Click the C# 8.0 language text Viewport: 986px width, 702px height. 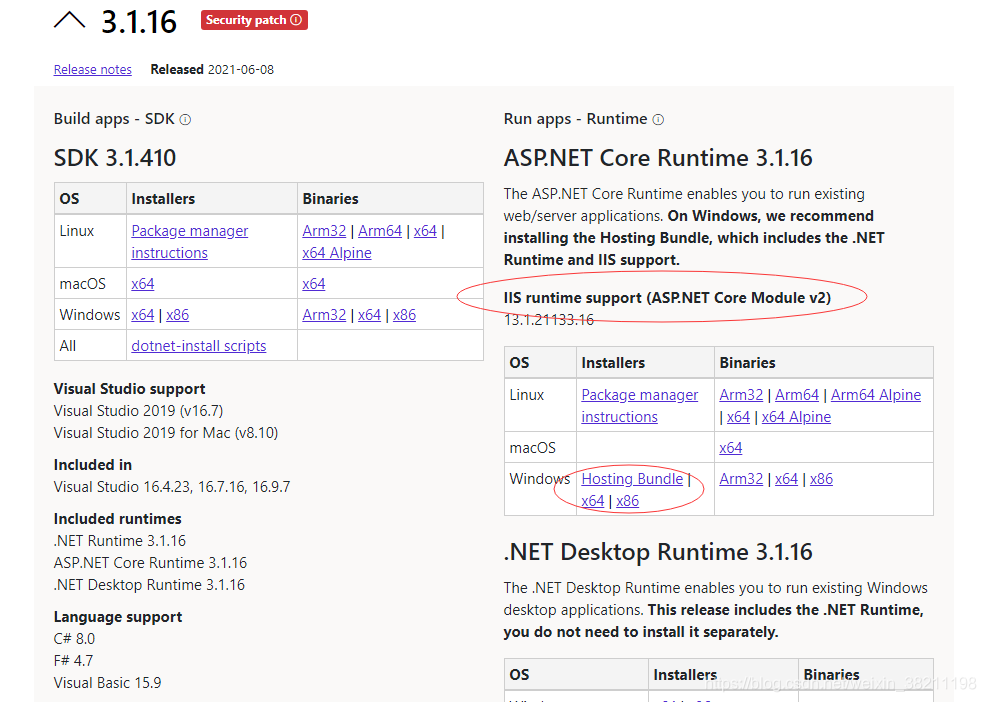[74, 639]
